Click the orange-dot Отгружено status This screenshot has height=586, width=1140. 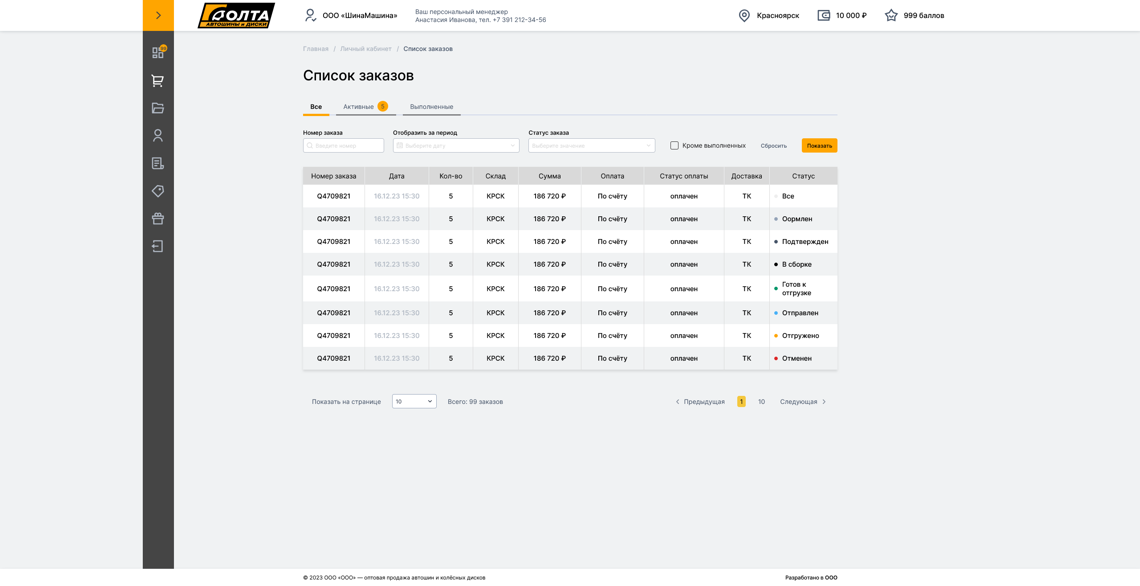pyautogui.click(x=800, y=336)
